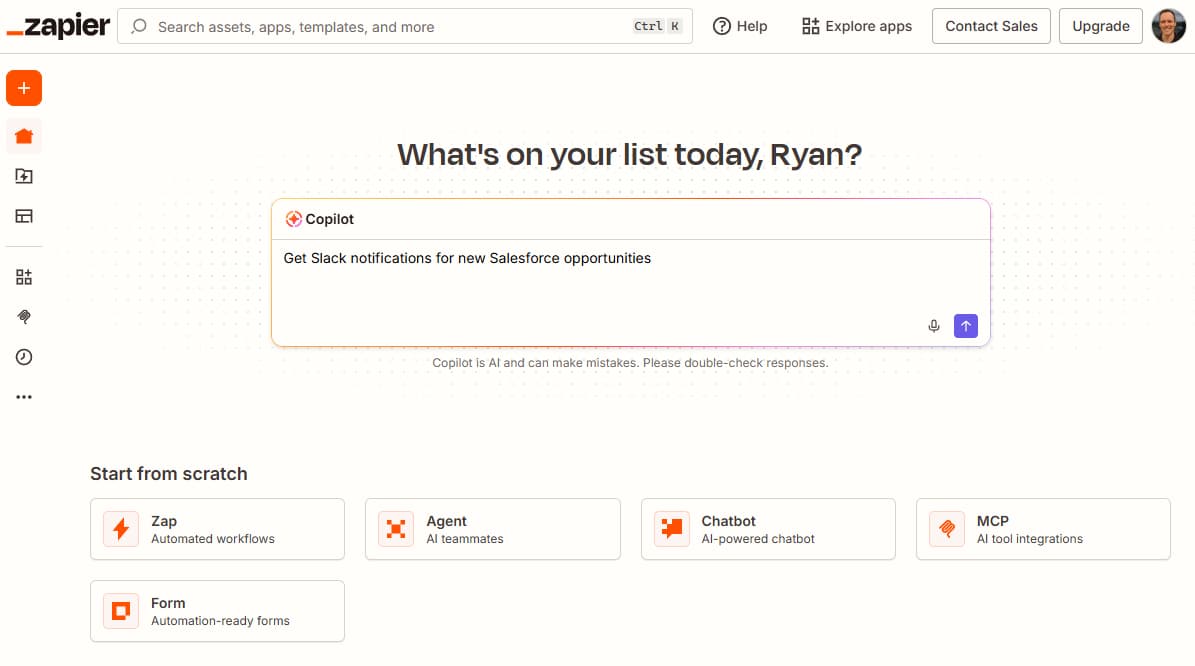Screen dimensions: 1195x666
Task: Focus the search assets and apps field
Action: (x=405, y=27)
